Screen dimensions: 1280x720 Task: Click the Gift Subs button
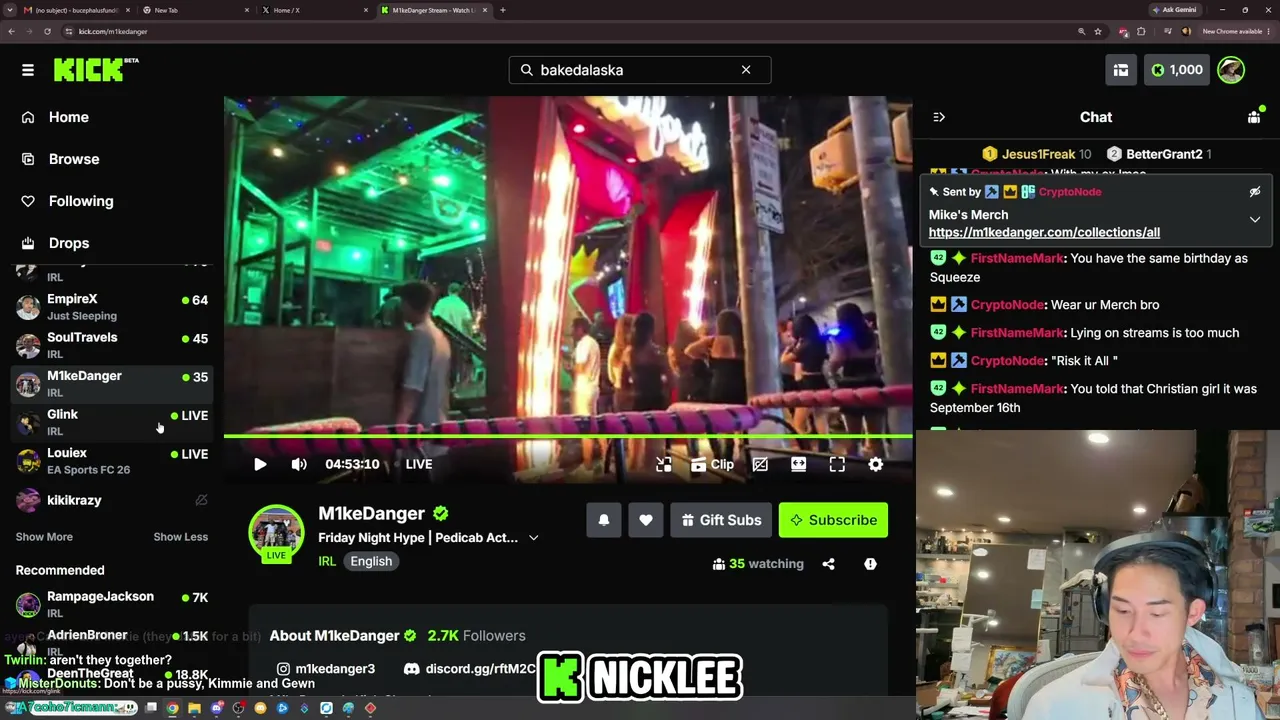pyautogui.click(x=721, y=520)
